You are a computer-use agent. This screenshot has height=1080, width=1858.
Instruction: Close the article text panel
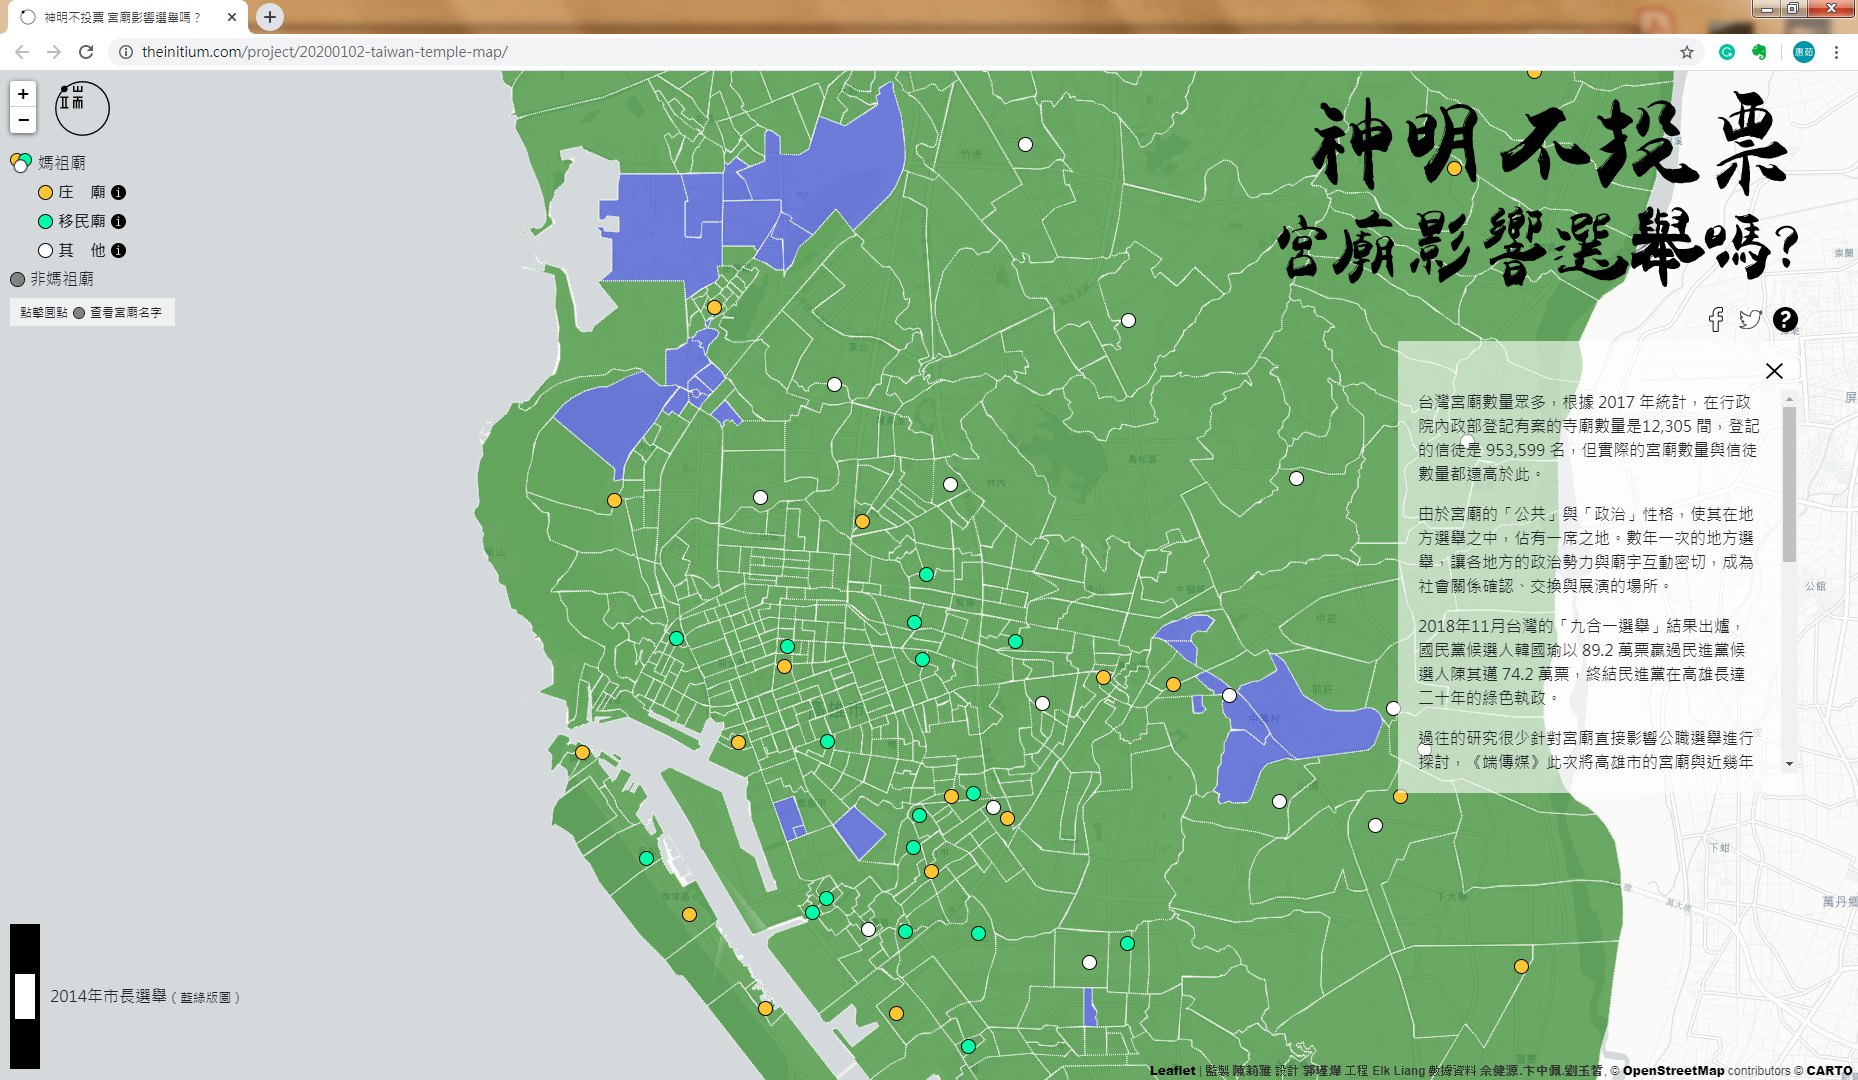coord(1774,371)
